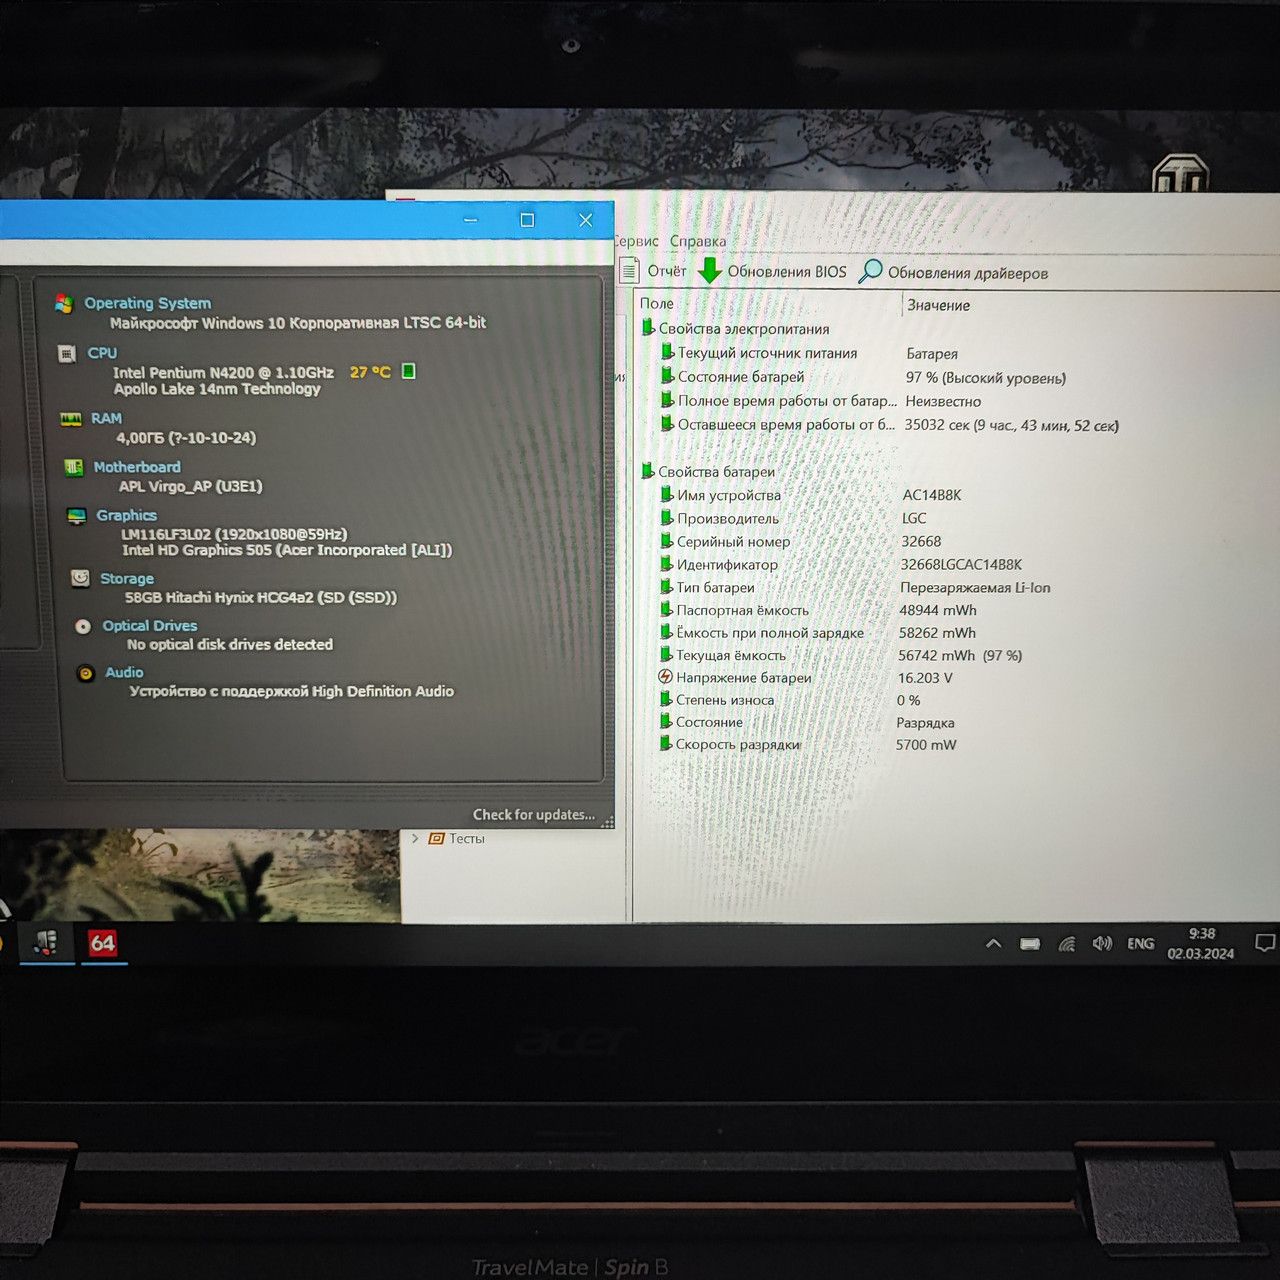Select the Тесты tree item label
1280x1280 pixels.
tap(467, 838)
